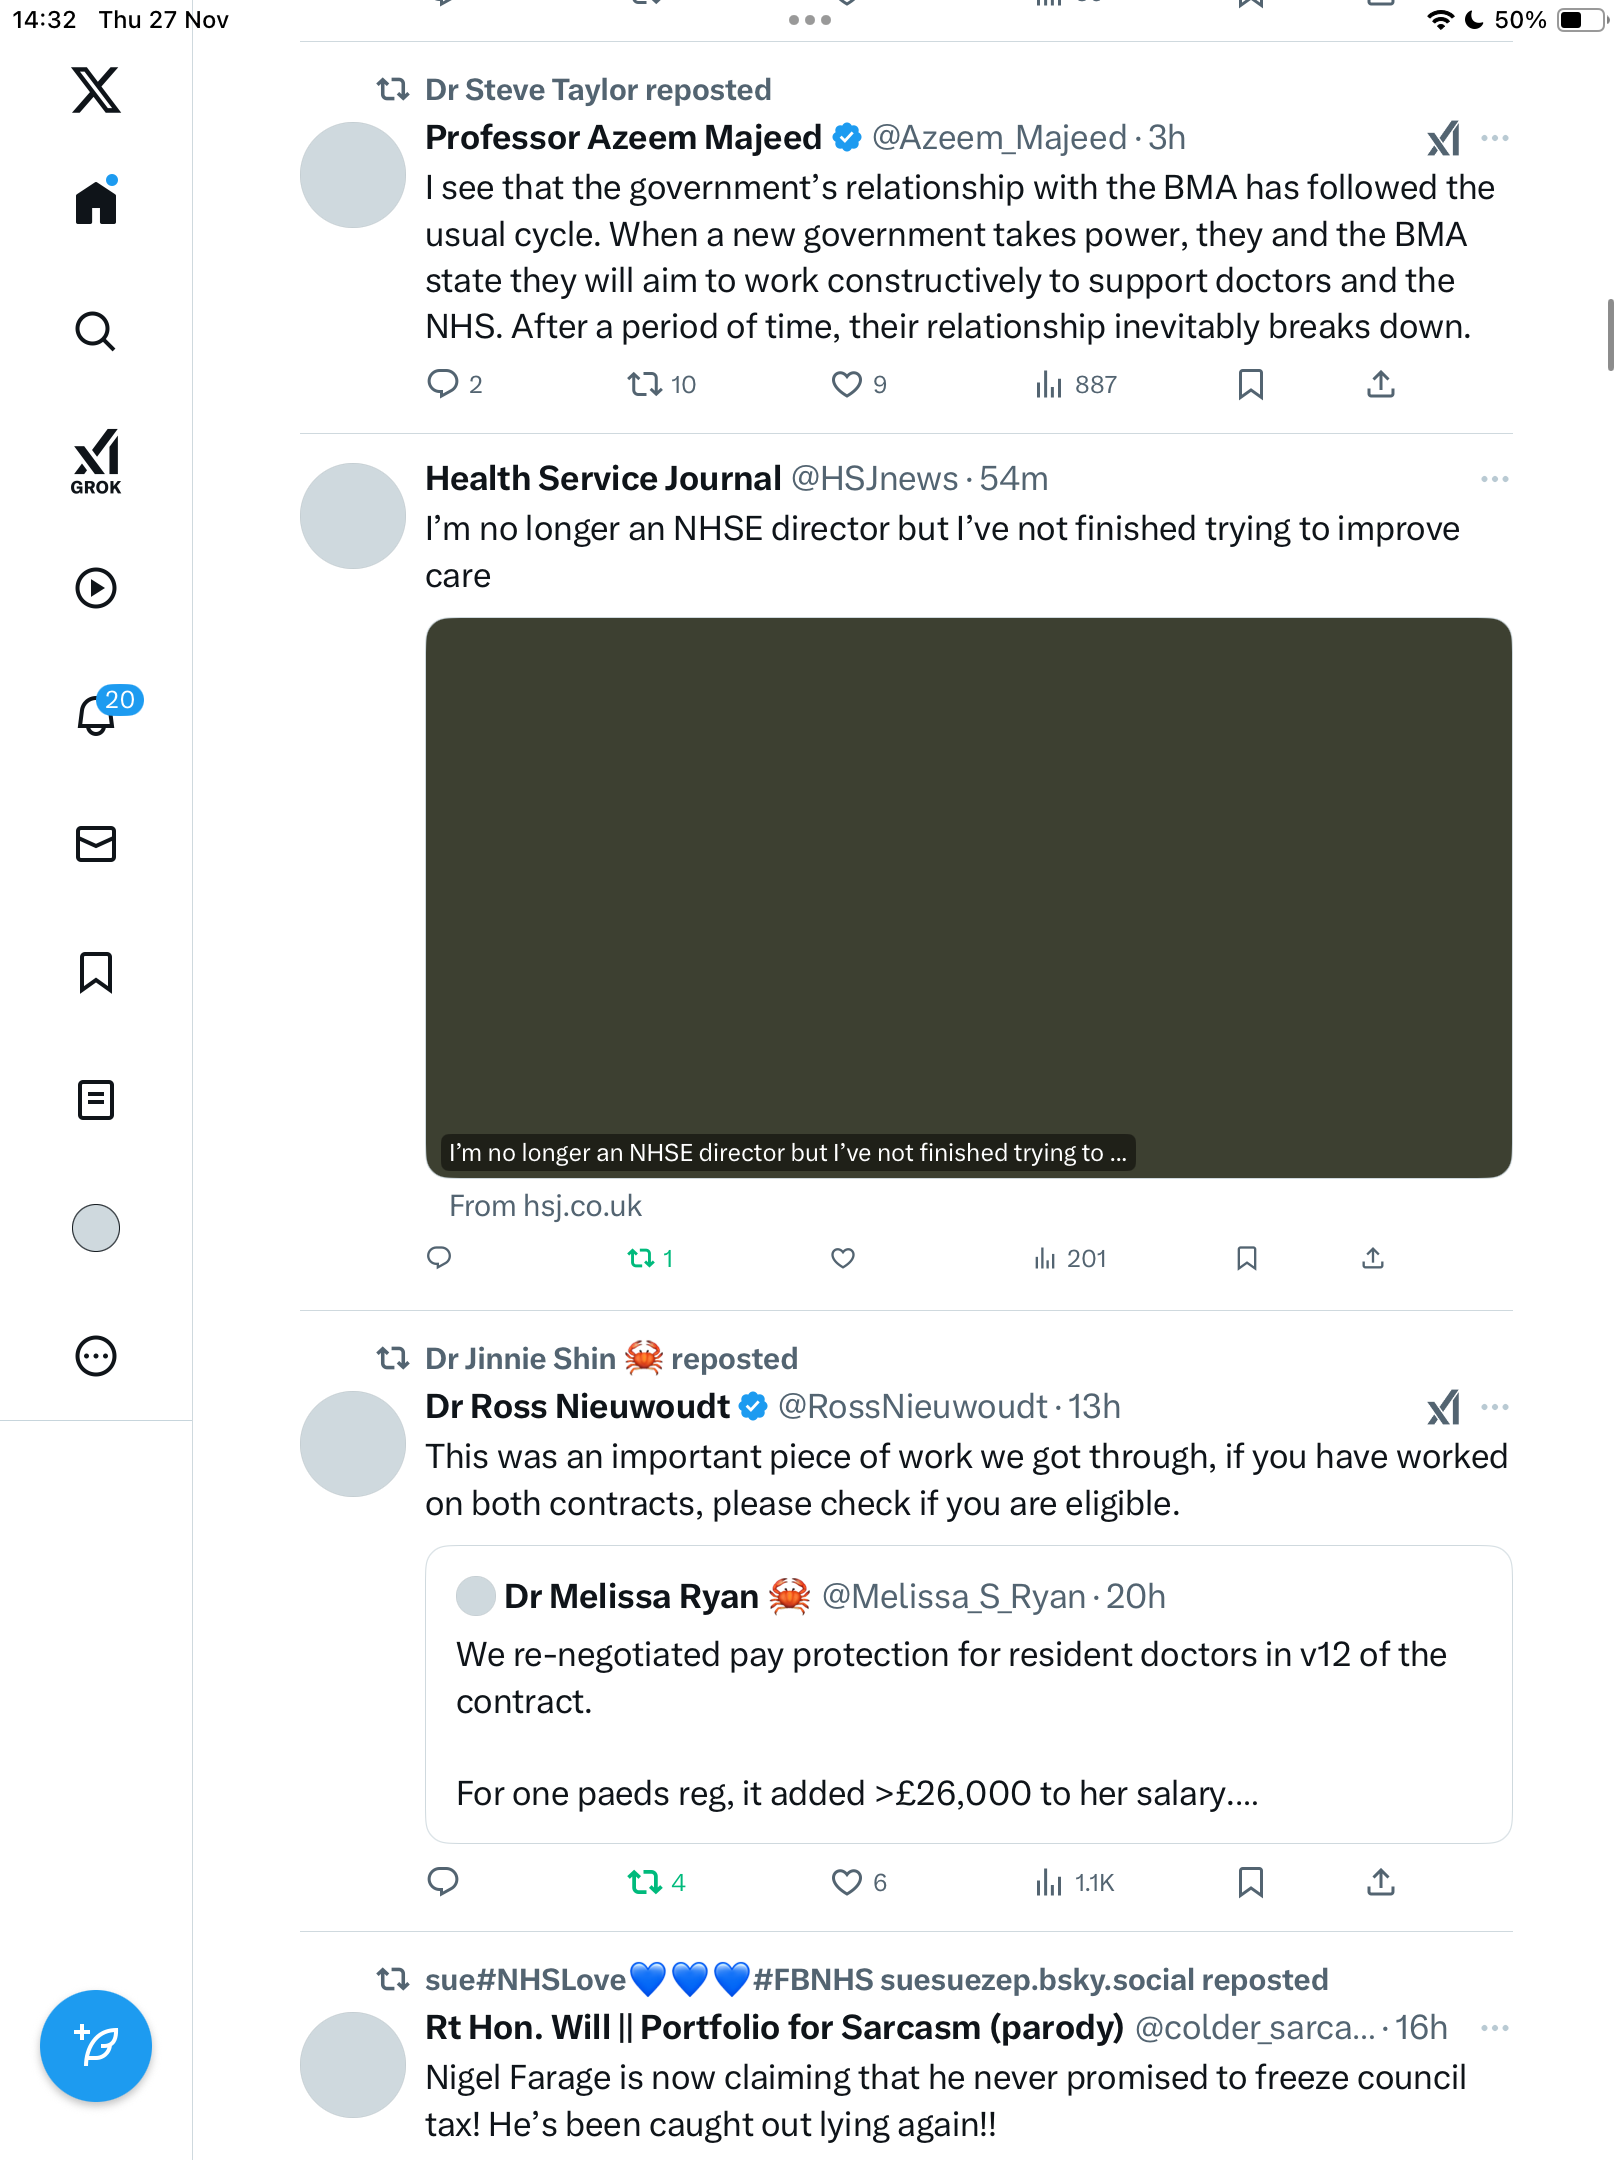Like Professor Azeem Majeed's post
Viewport: 1620px width, 2160px height.
pos(846,384)
